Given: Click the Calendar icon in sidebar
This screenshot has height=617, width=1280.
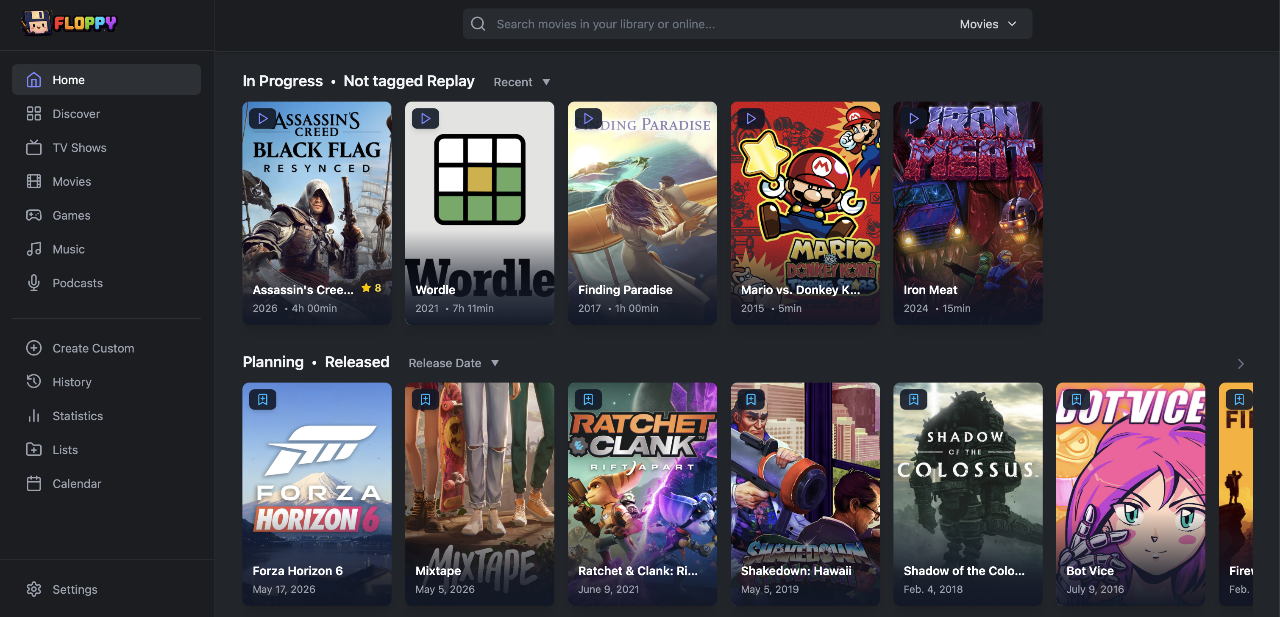Looking at the screenshot, I should 34,484.
